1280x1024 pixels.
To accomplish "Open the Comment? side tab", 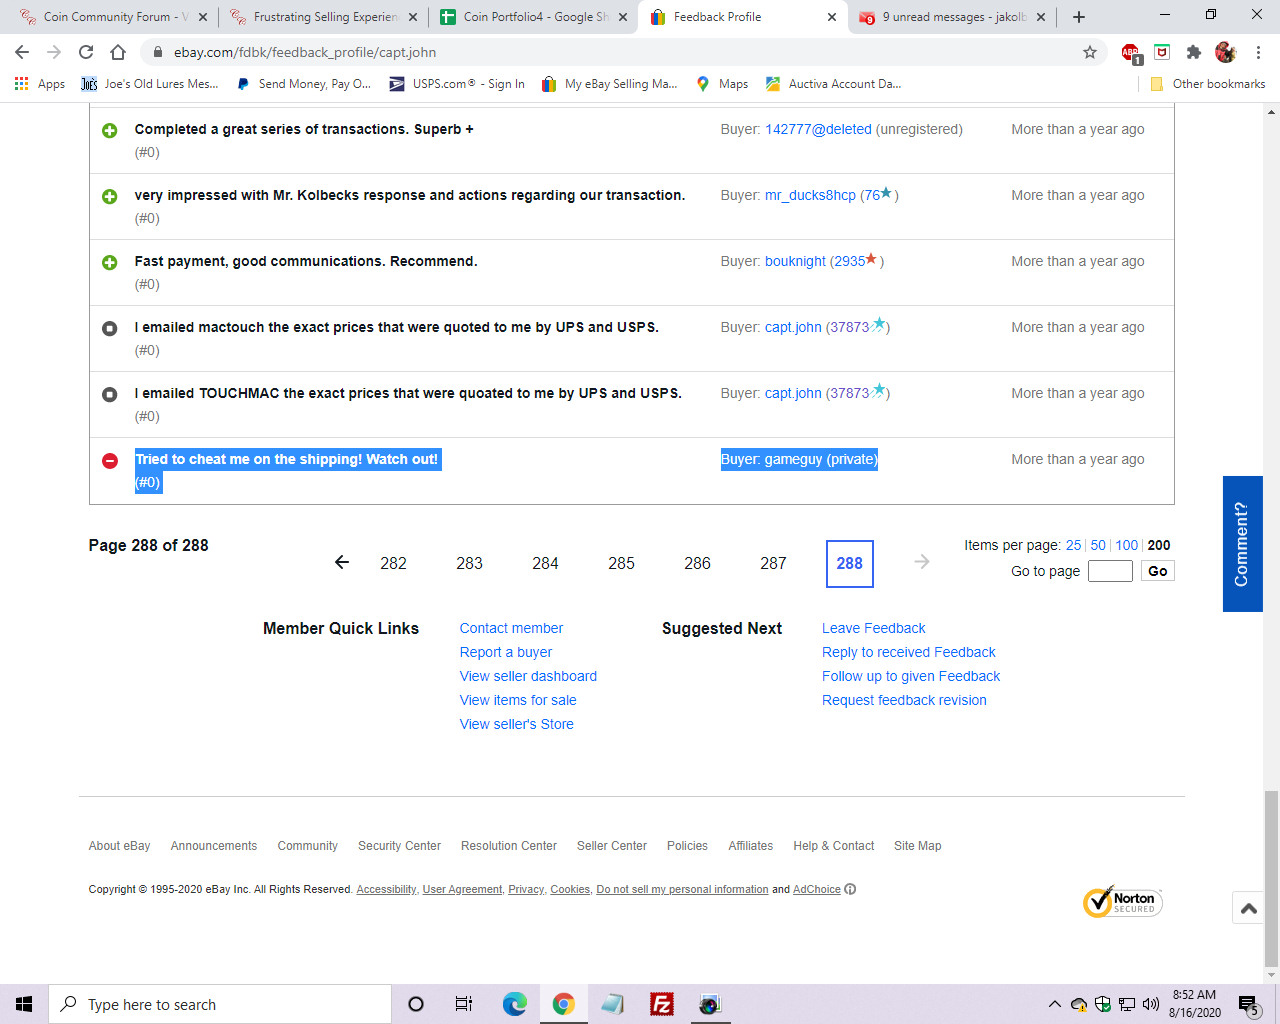I will [1242, 544].
